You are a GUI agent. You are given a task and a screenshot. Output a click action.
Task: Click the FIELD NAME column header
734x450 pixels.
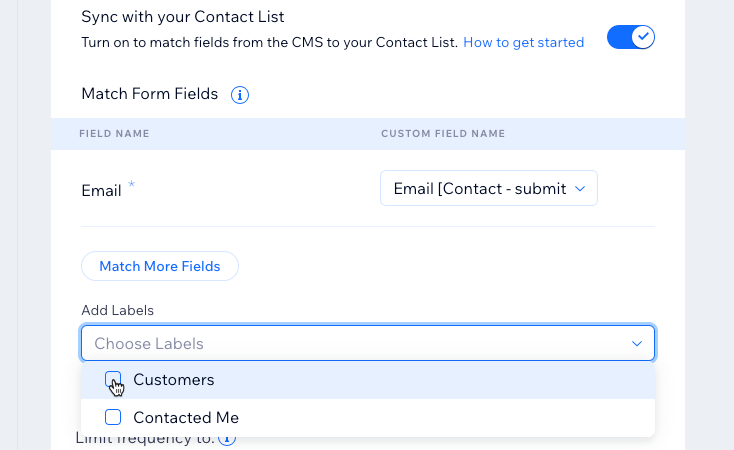click(x=114, y=133)
